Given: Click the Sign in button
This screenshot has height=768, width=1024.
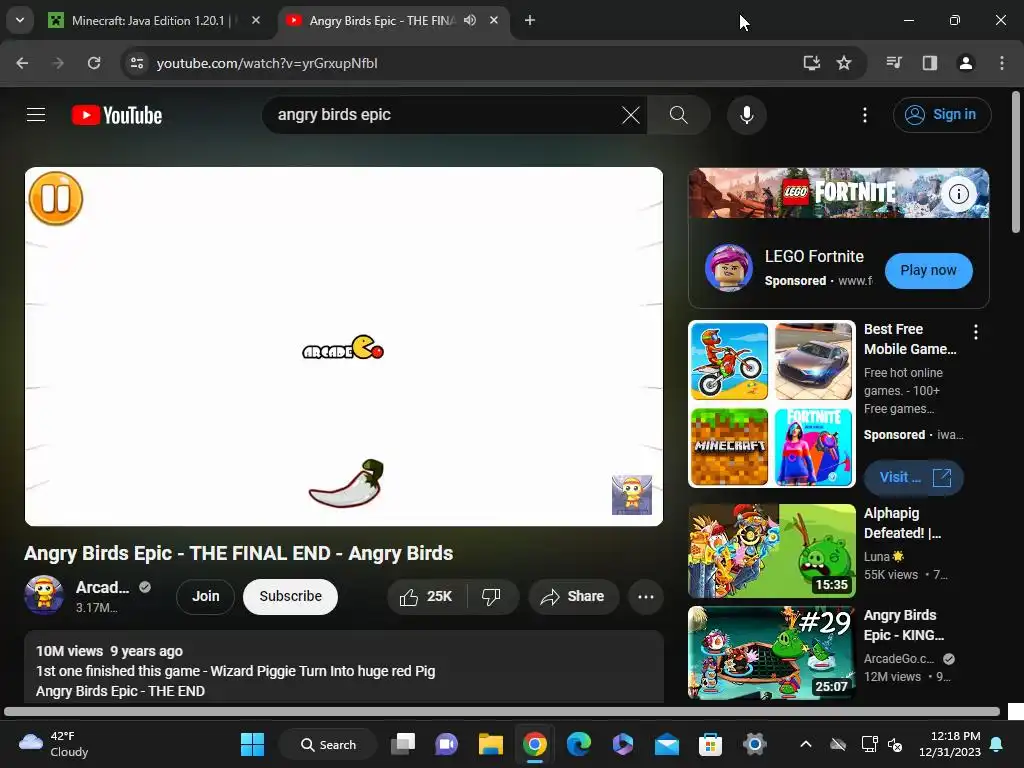Looking at the screenshot, I should coord(942,115).
